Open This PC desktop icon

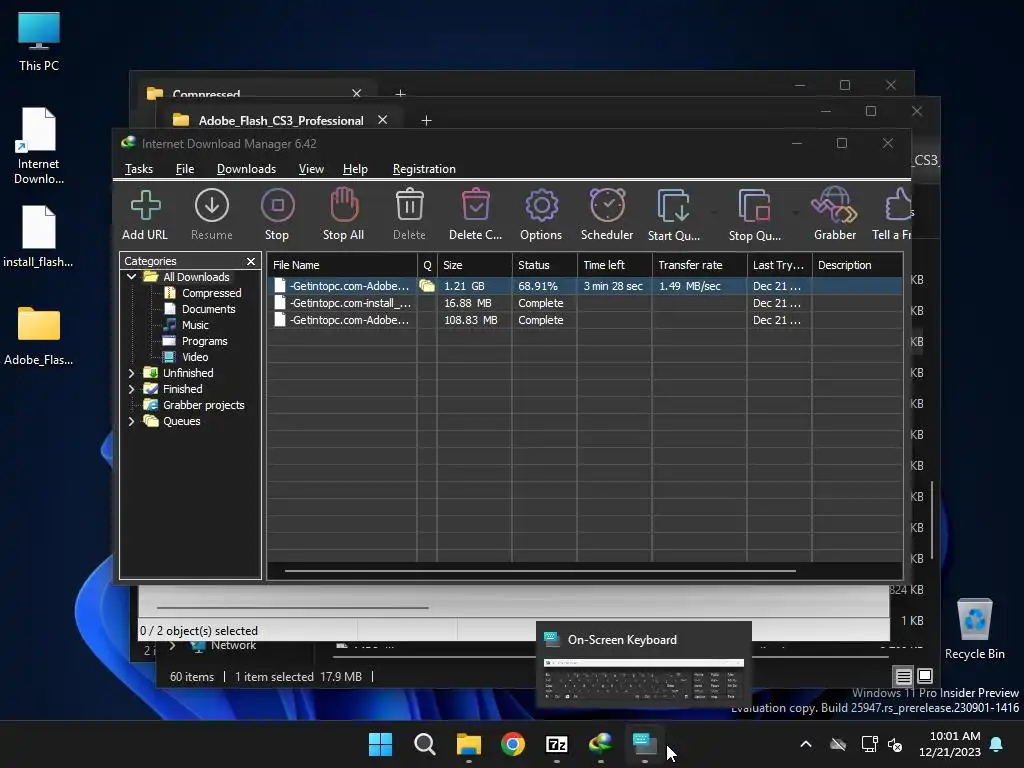tap(39, 41)
